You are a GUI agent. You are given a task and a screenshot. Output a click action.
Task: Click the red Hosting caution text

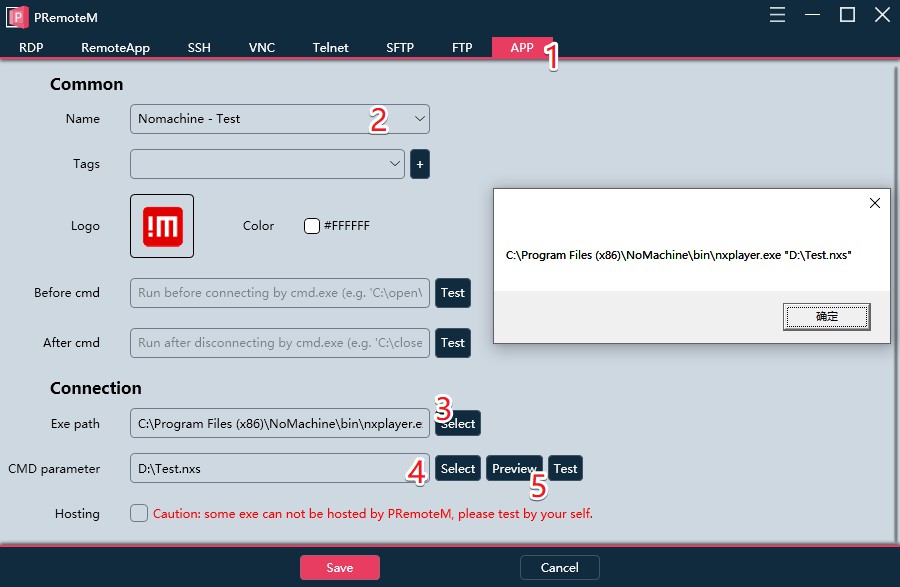point(373,514)
